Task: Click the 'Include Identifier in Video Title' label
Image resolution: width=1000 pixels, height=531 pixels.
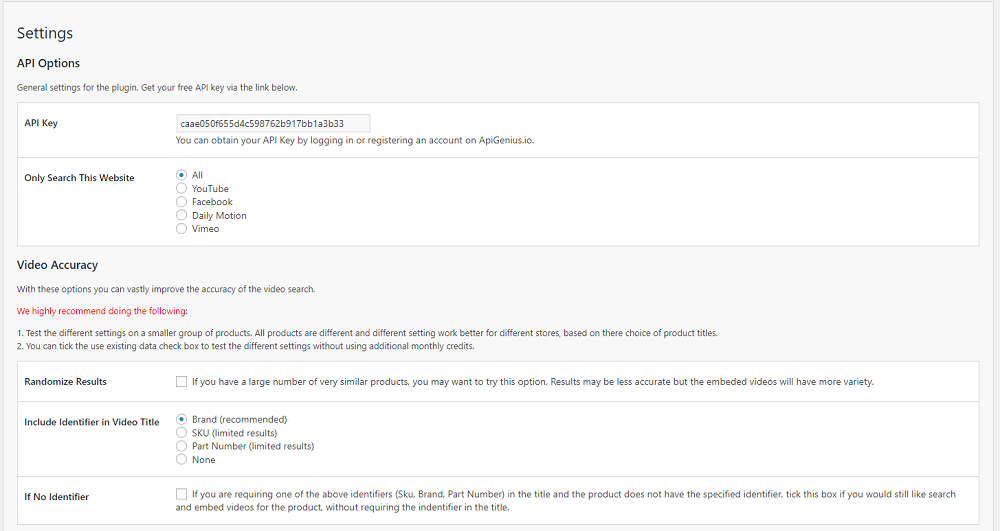Action: pos(92,422)
